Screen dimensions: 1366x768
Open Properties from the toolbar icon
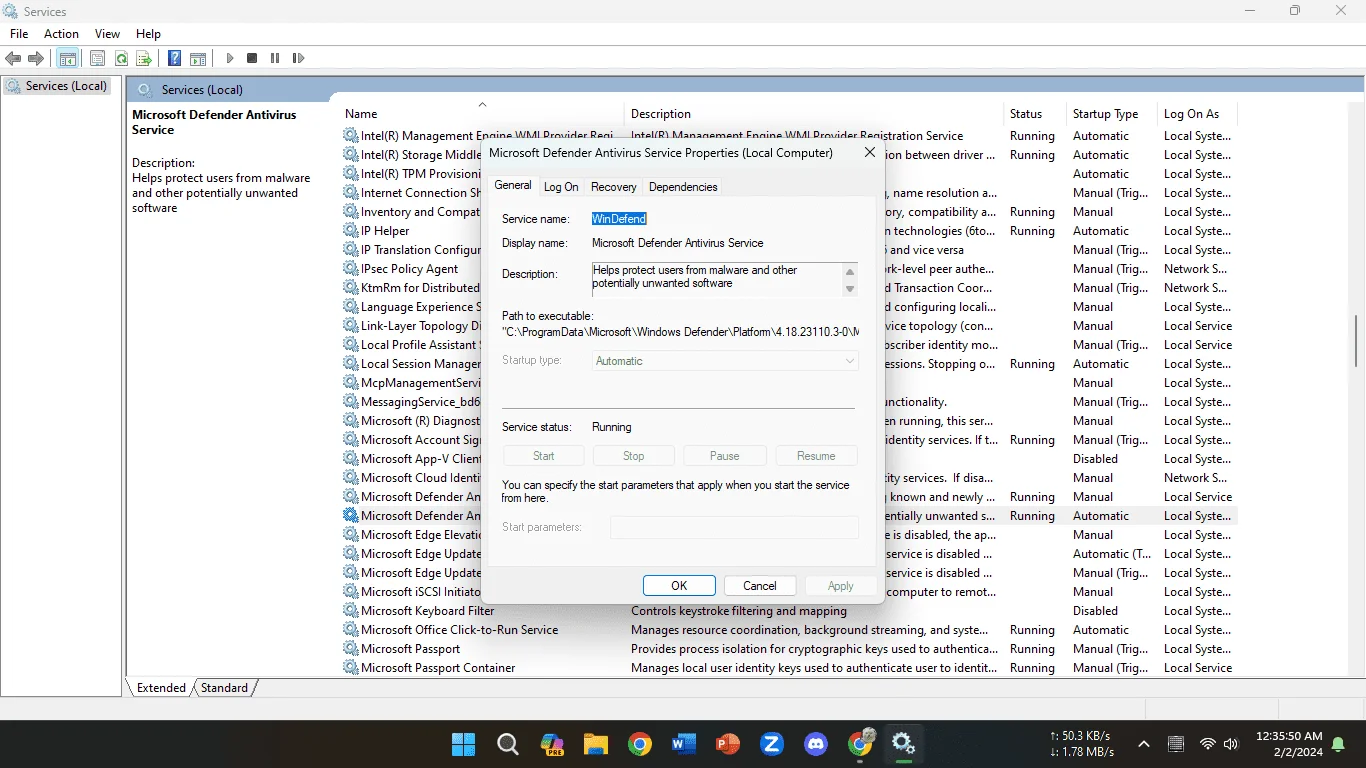pos(97,59)
